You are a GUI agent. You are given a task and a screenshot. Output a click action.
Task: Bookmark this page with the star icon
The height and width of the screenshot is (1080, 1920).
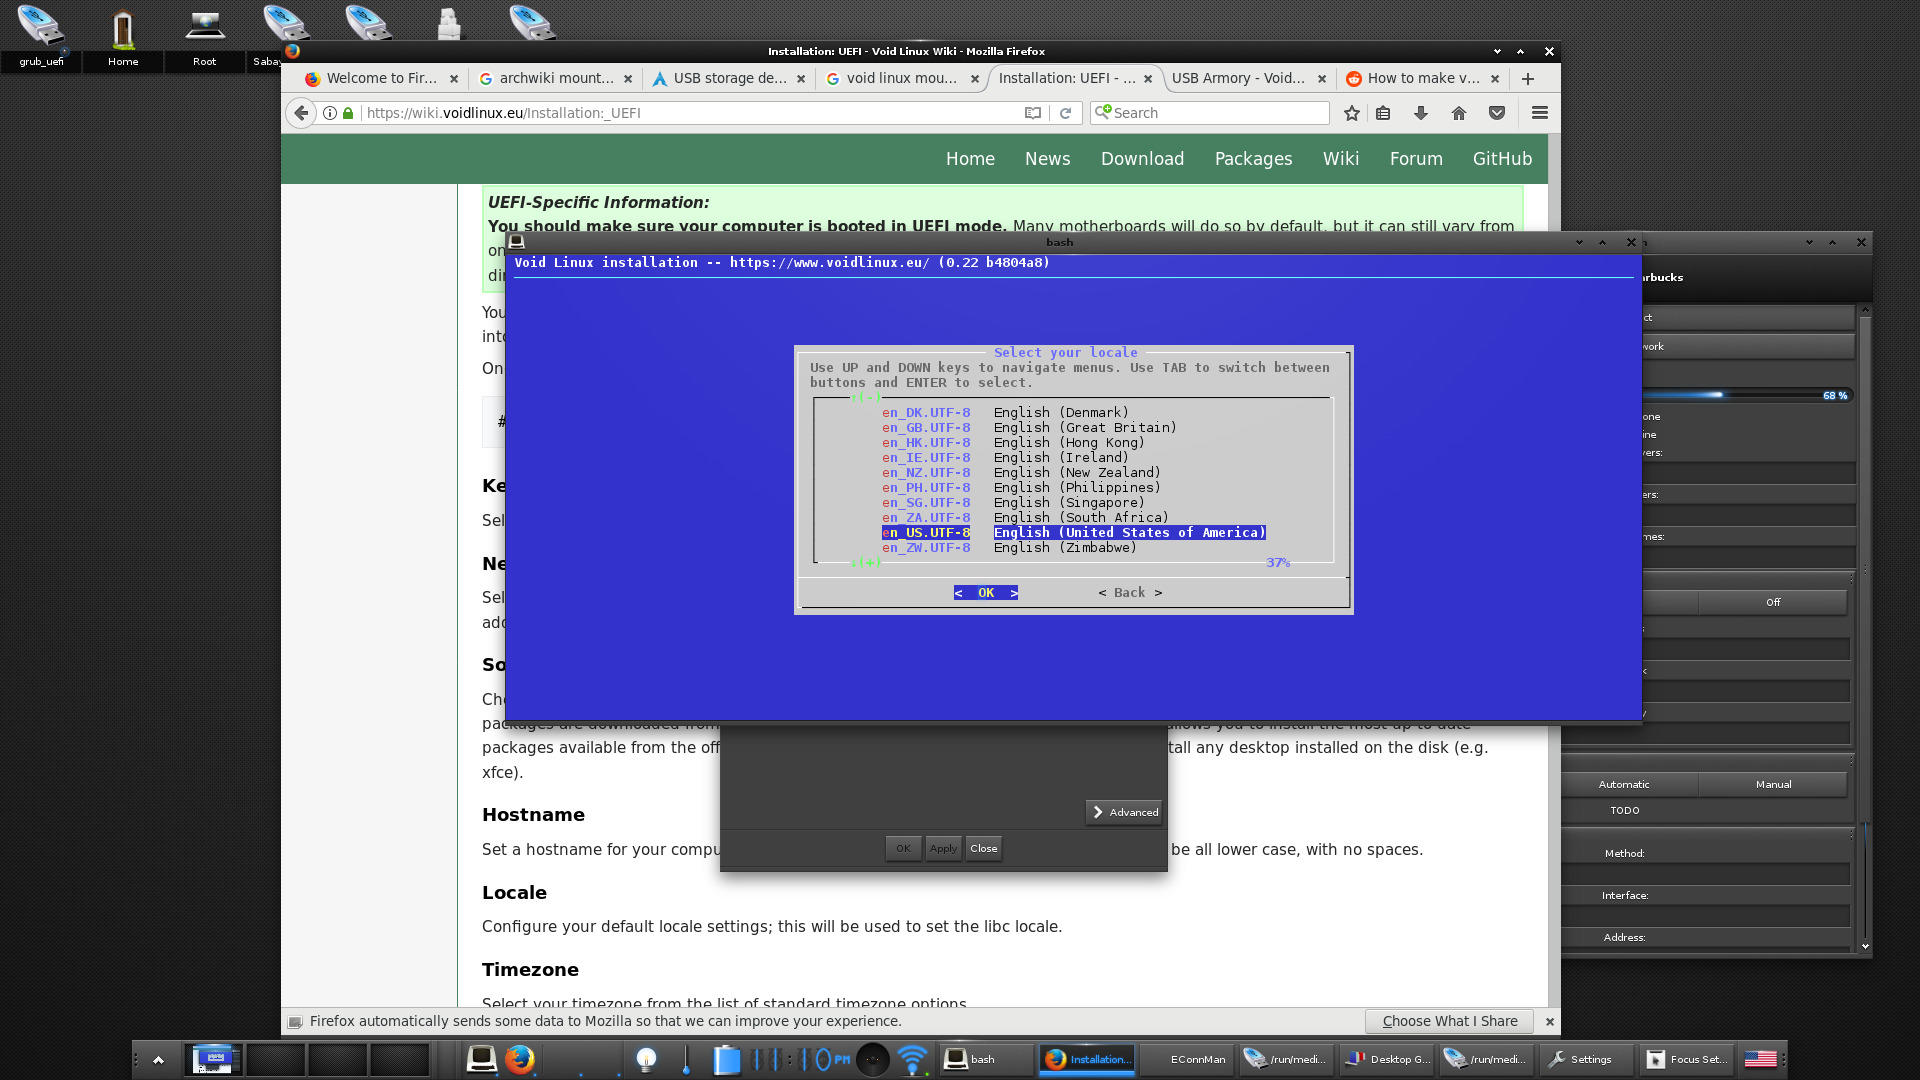tap(1352, 113)
